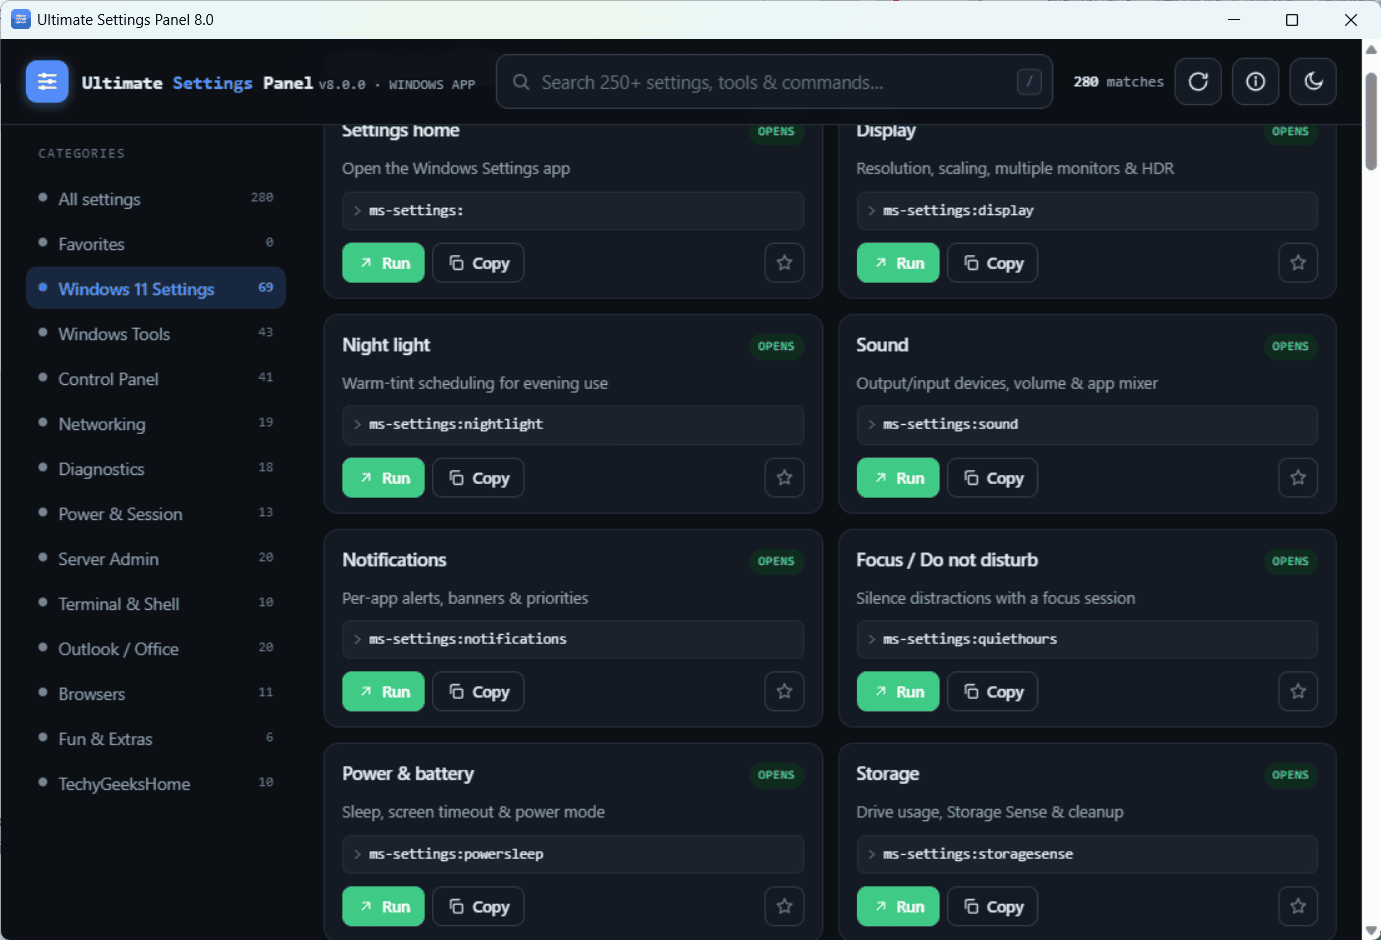1381x940 pixels.
Task: Open the Control Panel category
Action: (156, 379)
